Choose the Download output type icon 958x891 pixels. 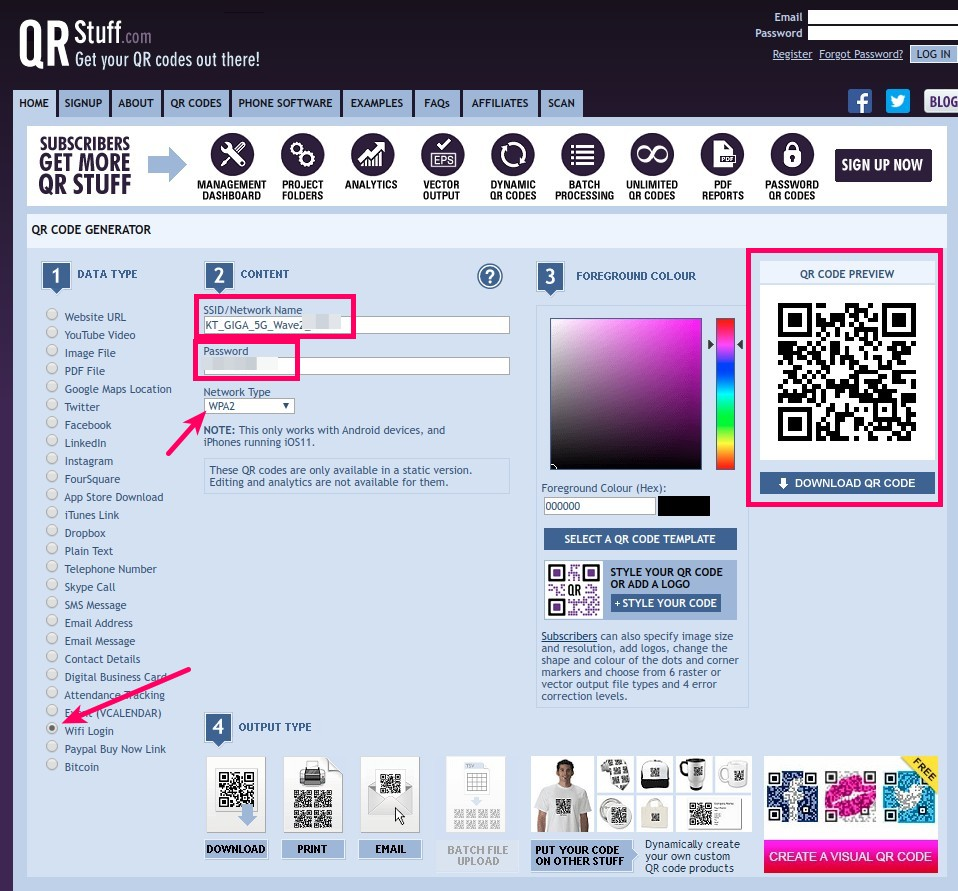pyautogui.click(x=236, y=794)
